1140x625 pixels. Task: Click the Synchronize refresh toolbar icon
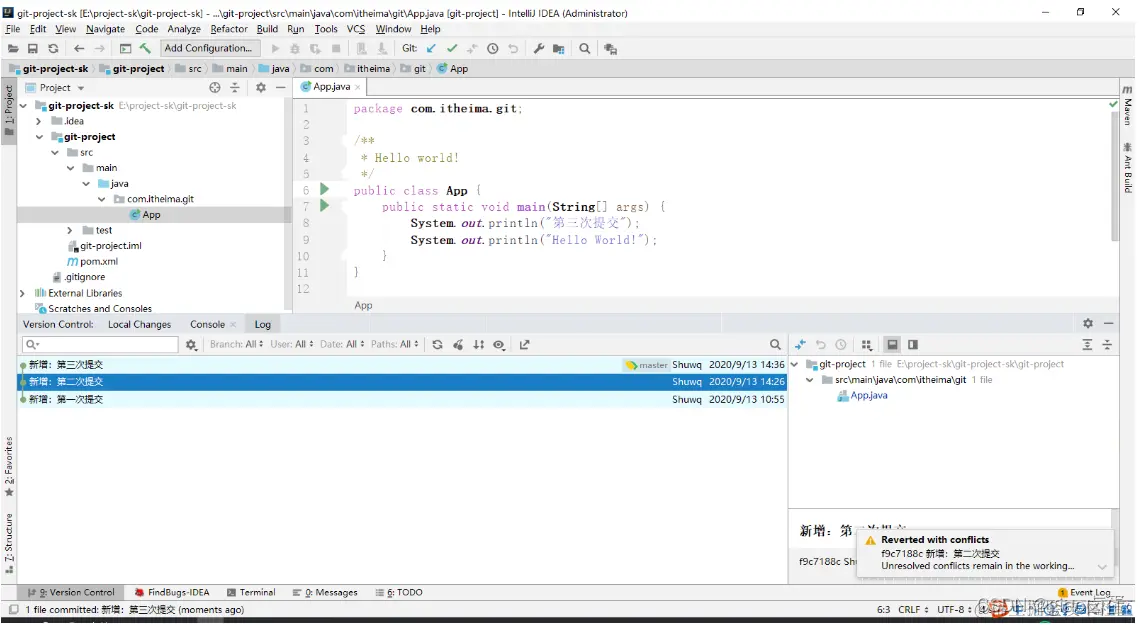pos(53,49)
